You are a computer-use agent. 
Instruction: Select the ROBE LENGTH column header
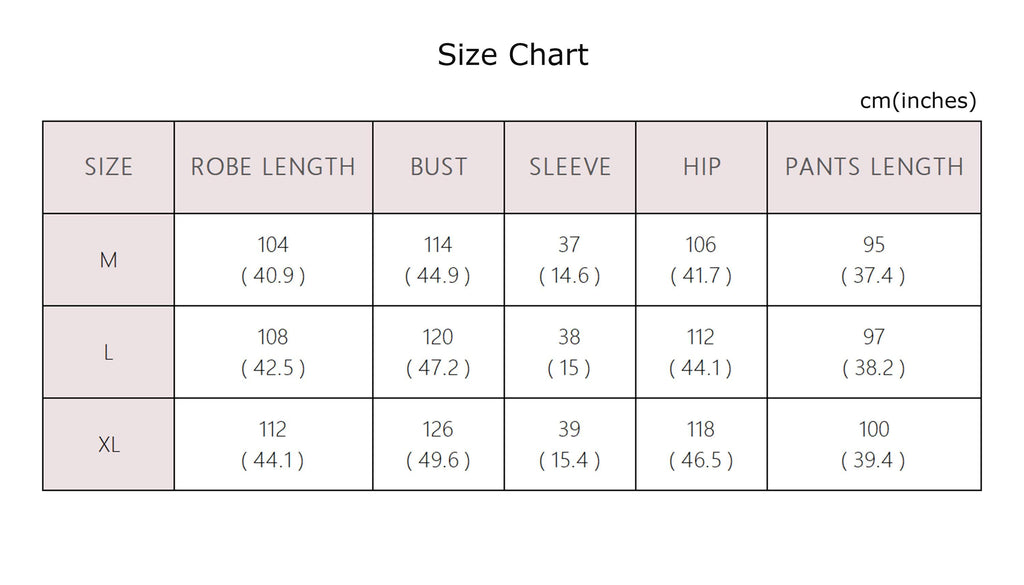(x=273, y=167)
